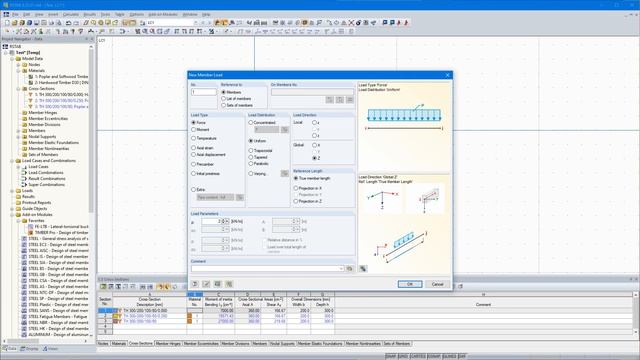This screenshot has height=360, width=640.
Task: Open the Sets of Members table tab
Action: coord(396,344)
